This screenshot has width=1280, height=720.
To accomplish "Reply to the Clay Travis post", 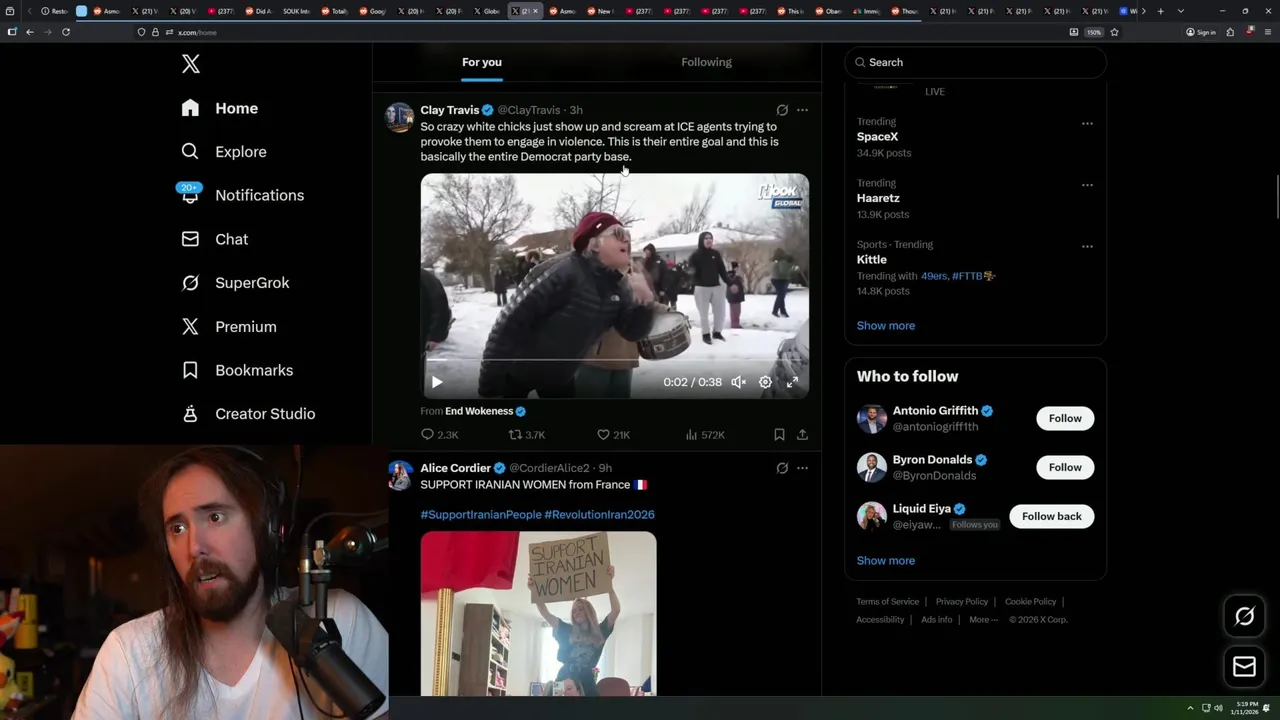I will 439,435.
